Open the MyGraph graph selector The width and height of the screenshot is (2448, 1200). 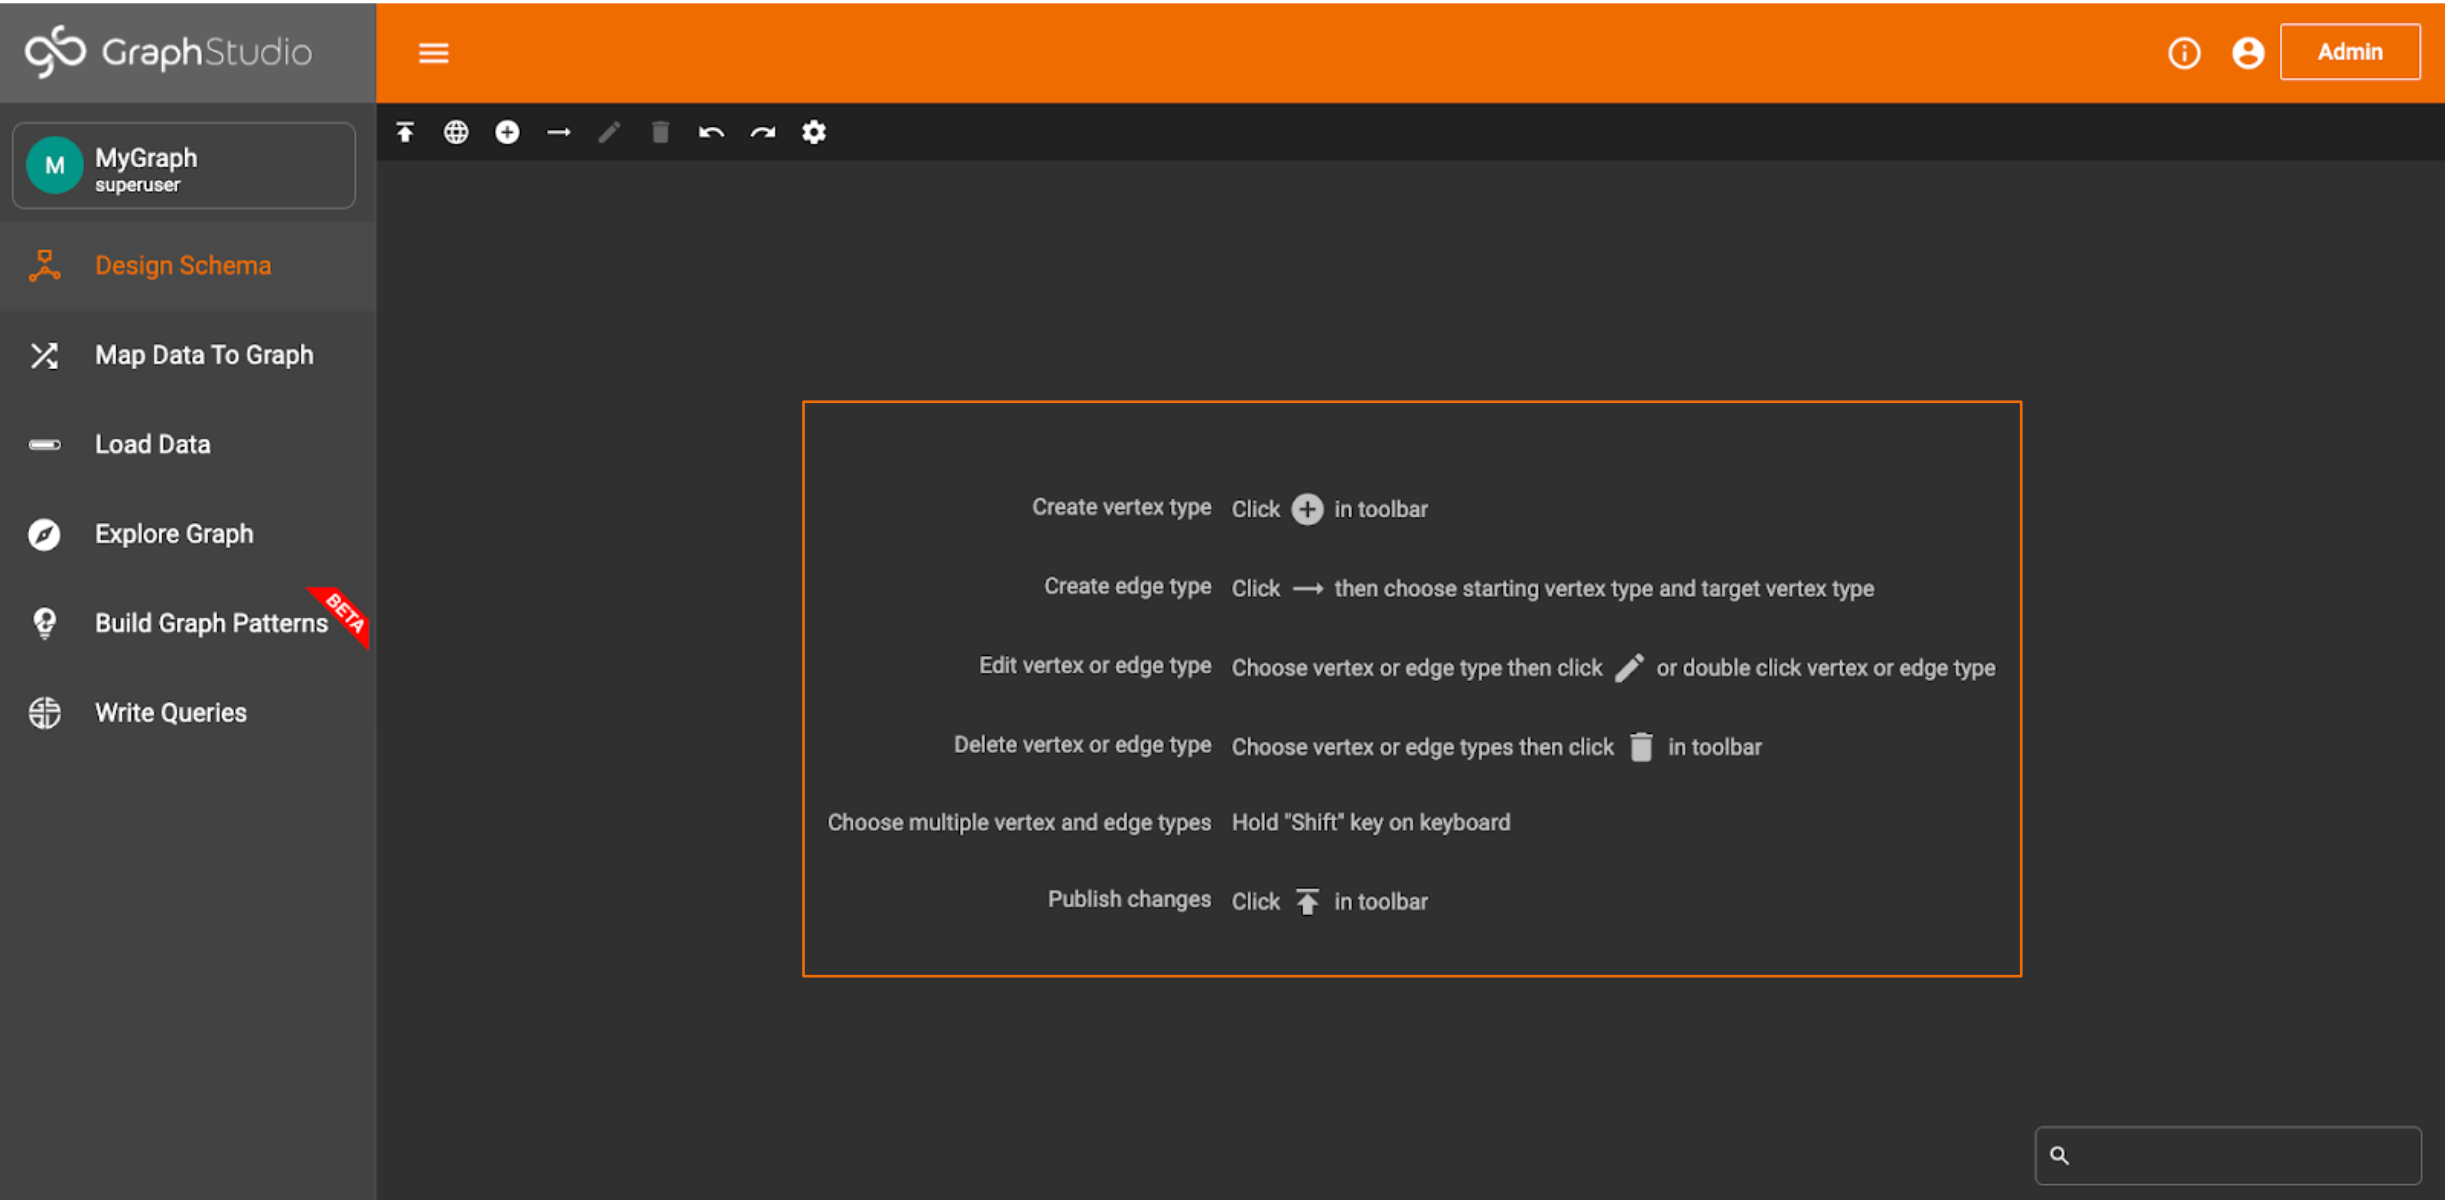click(184, 166)
